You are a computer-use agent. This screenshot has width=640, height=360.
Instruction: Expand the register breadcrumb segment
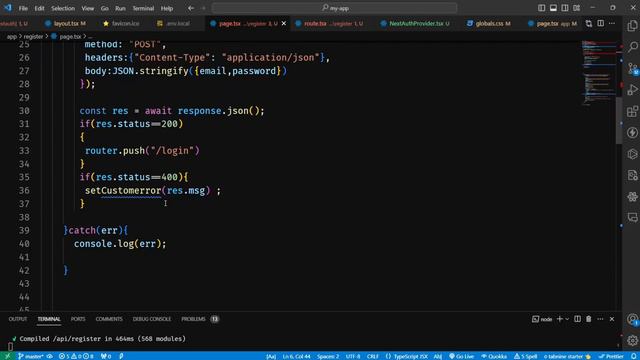coord(33,36)
